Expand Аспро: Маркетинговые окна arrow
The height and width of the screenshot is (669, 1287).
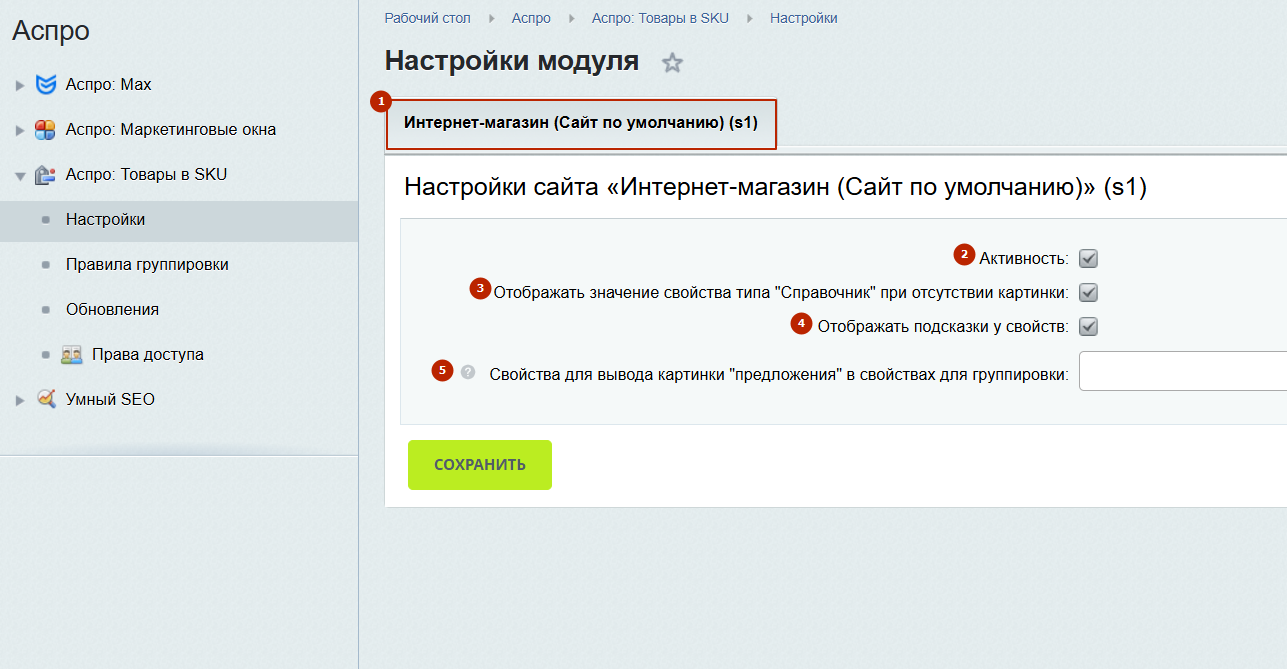(19, 131)
